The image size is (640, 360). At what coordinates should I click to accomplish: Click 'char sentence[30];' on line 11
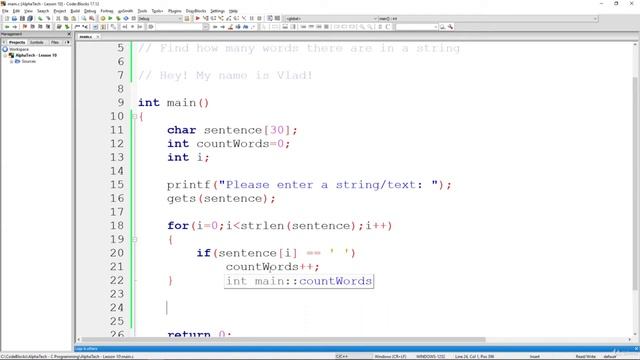[232, 130]
